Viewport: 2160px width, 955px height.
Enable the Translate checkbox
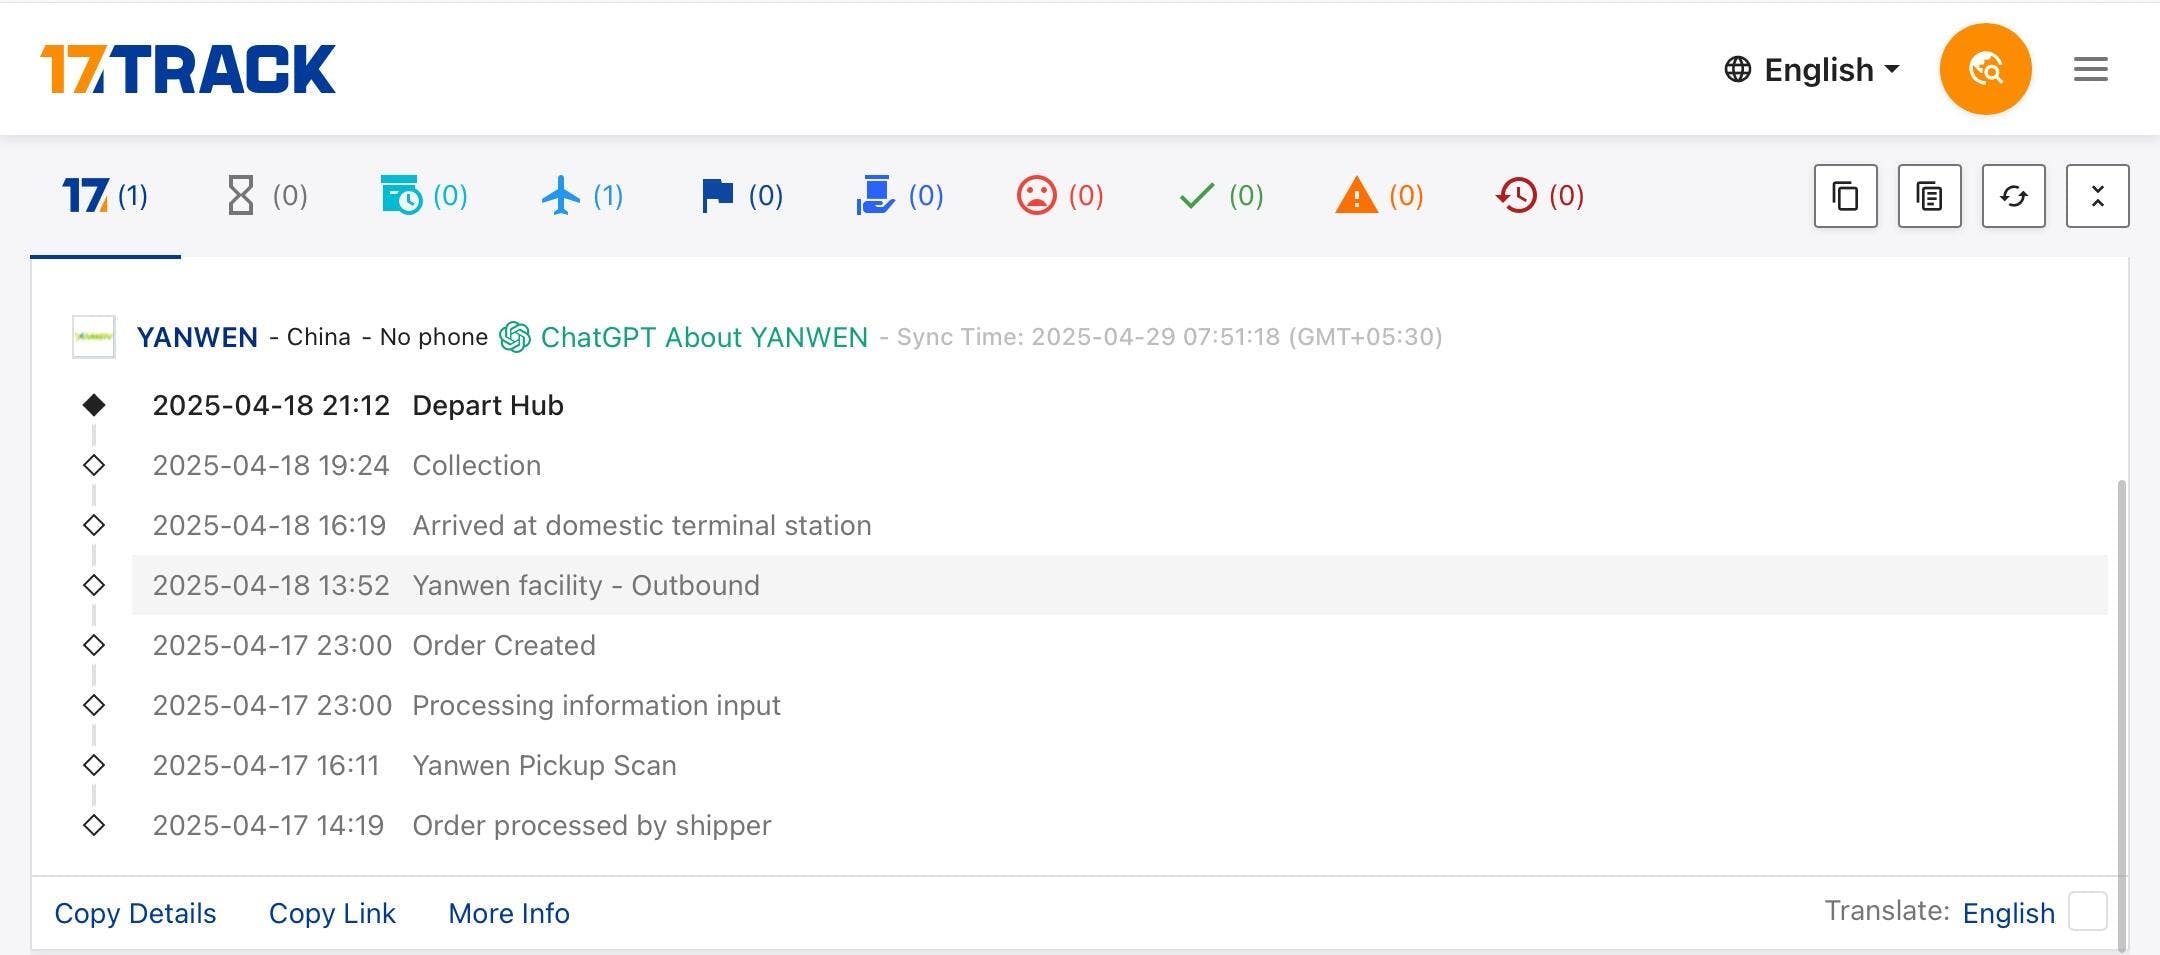2087,912
